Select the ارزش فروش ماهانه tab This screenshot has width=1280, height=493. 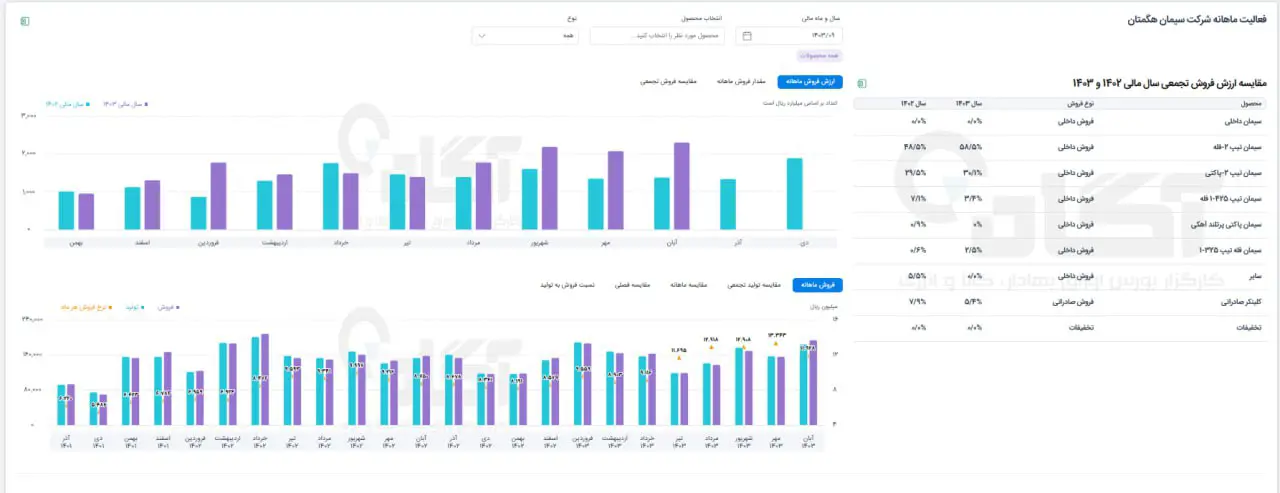point(810,81)
